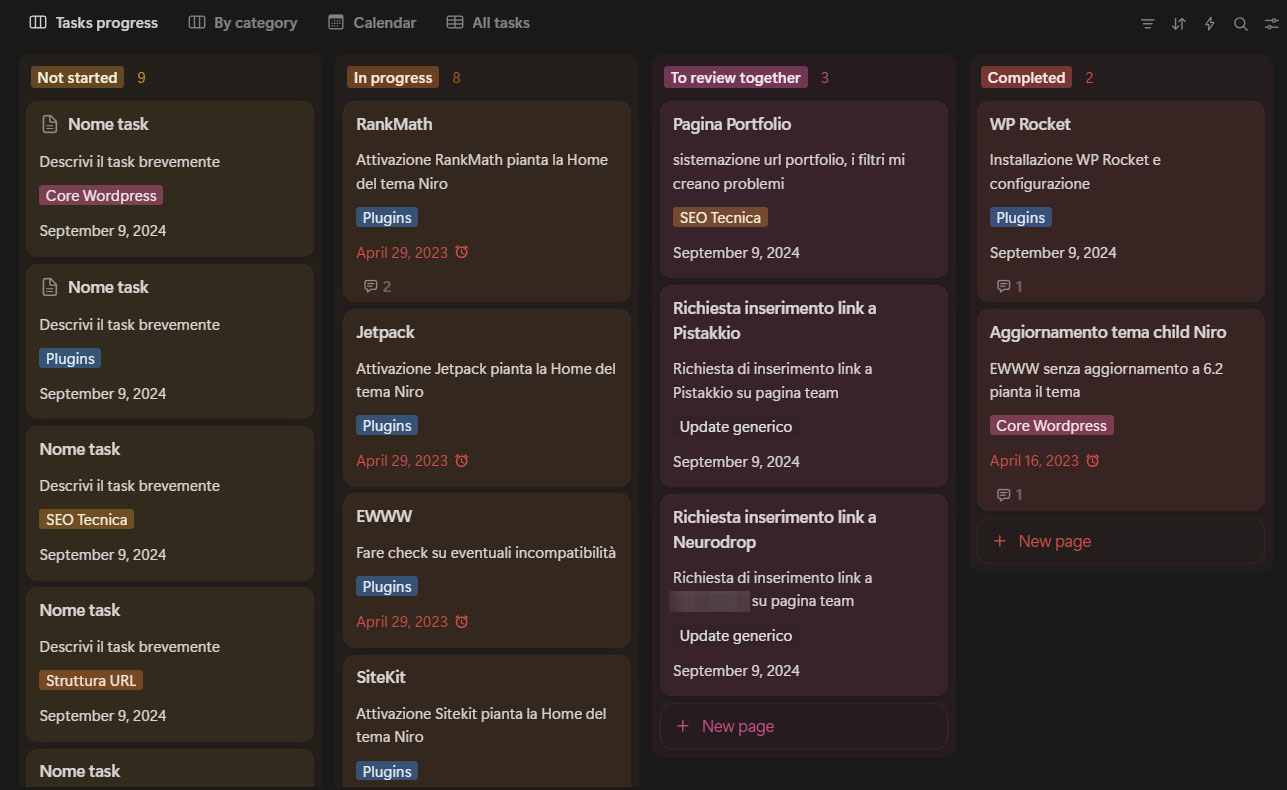Click 'Fare check su eventuali incompatibilità' text

[486, 553]
